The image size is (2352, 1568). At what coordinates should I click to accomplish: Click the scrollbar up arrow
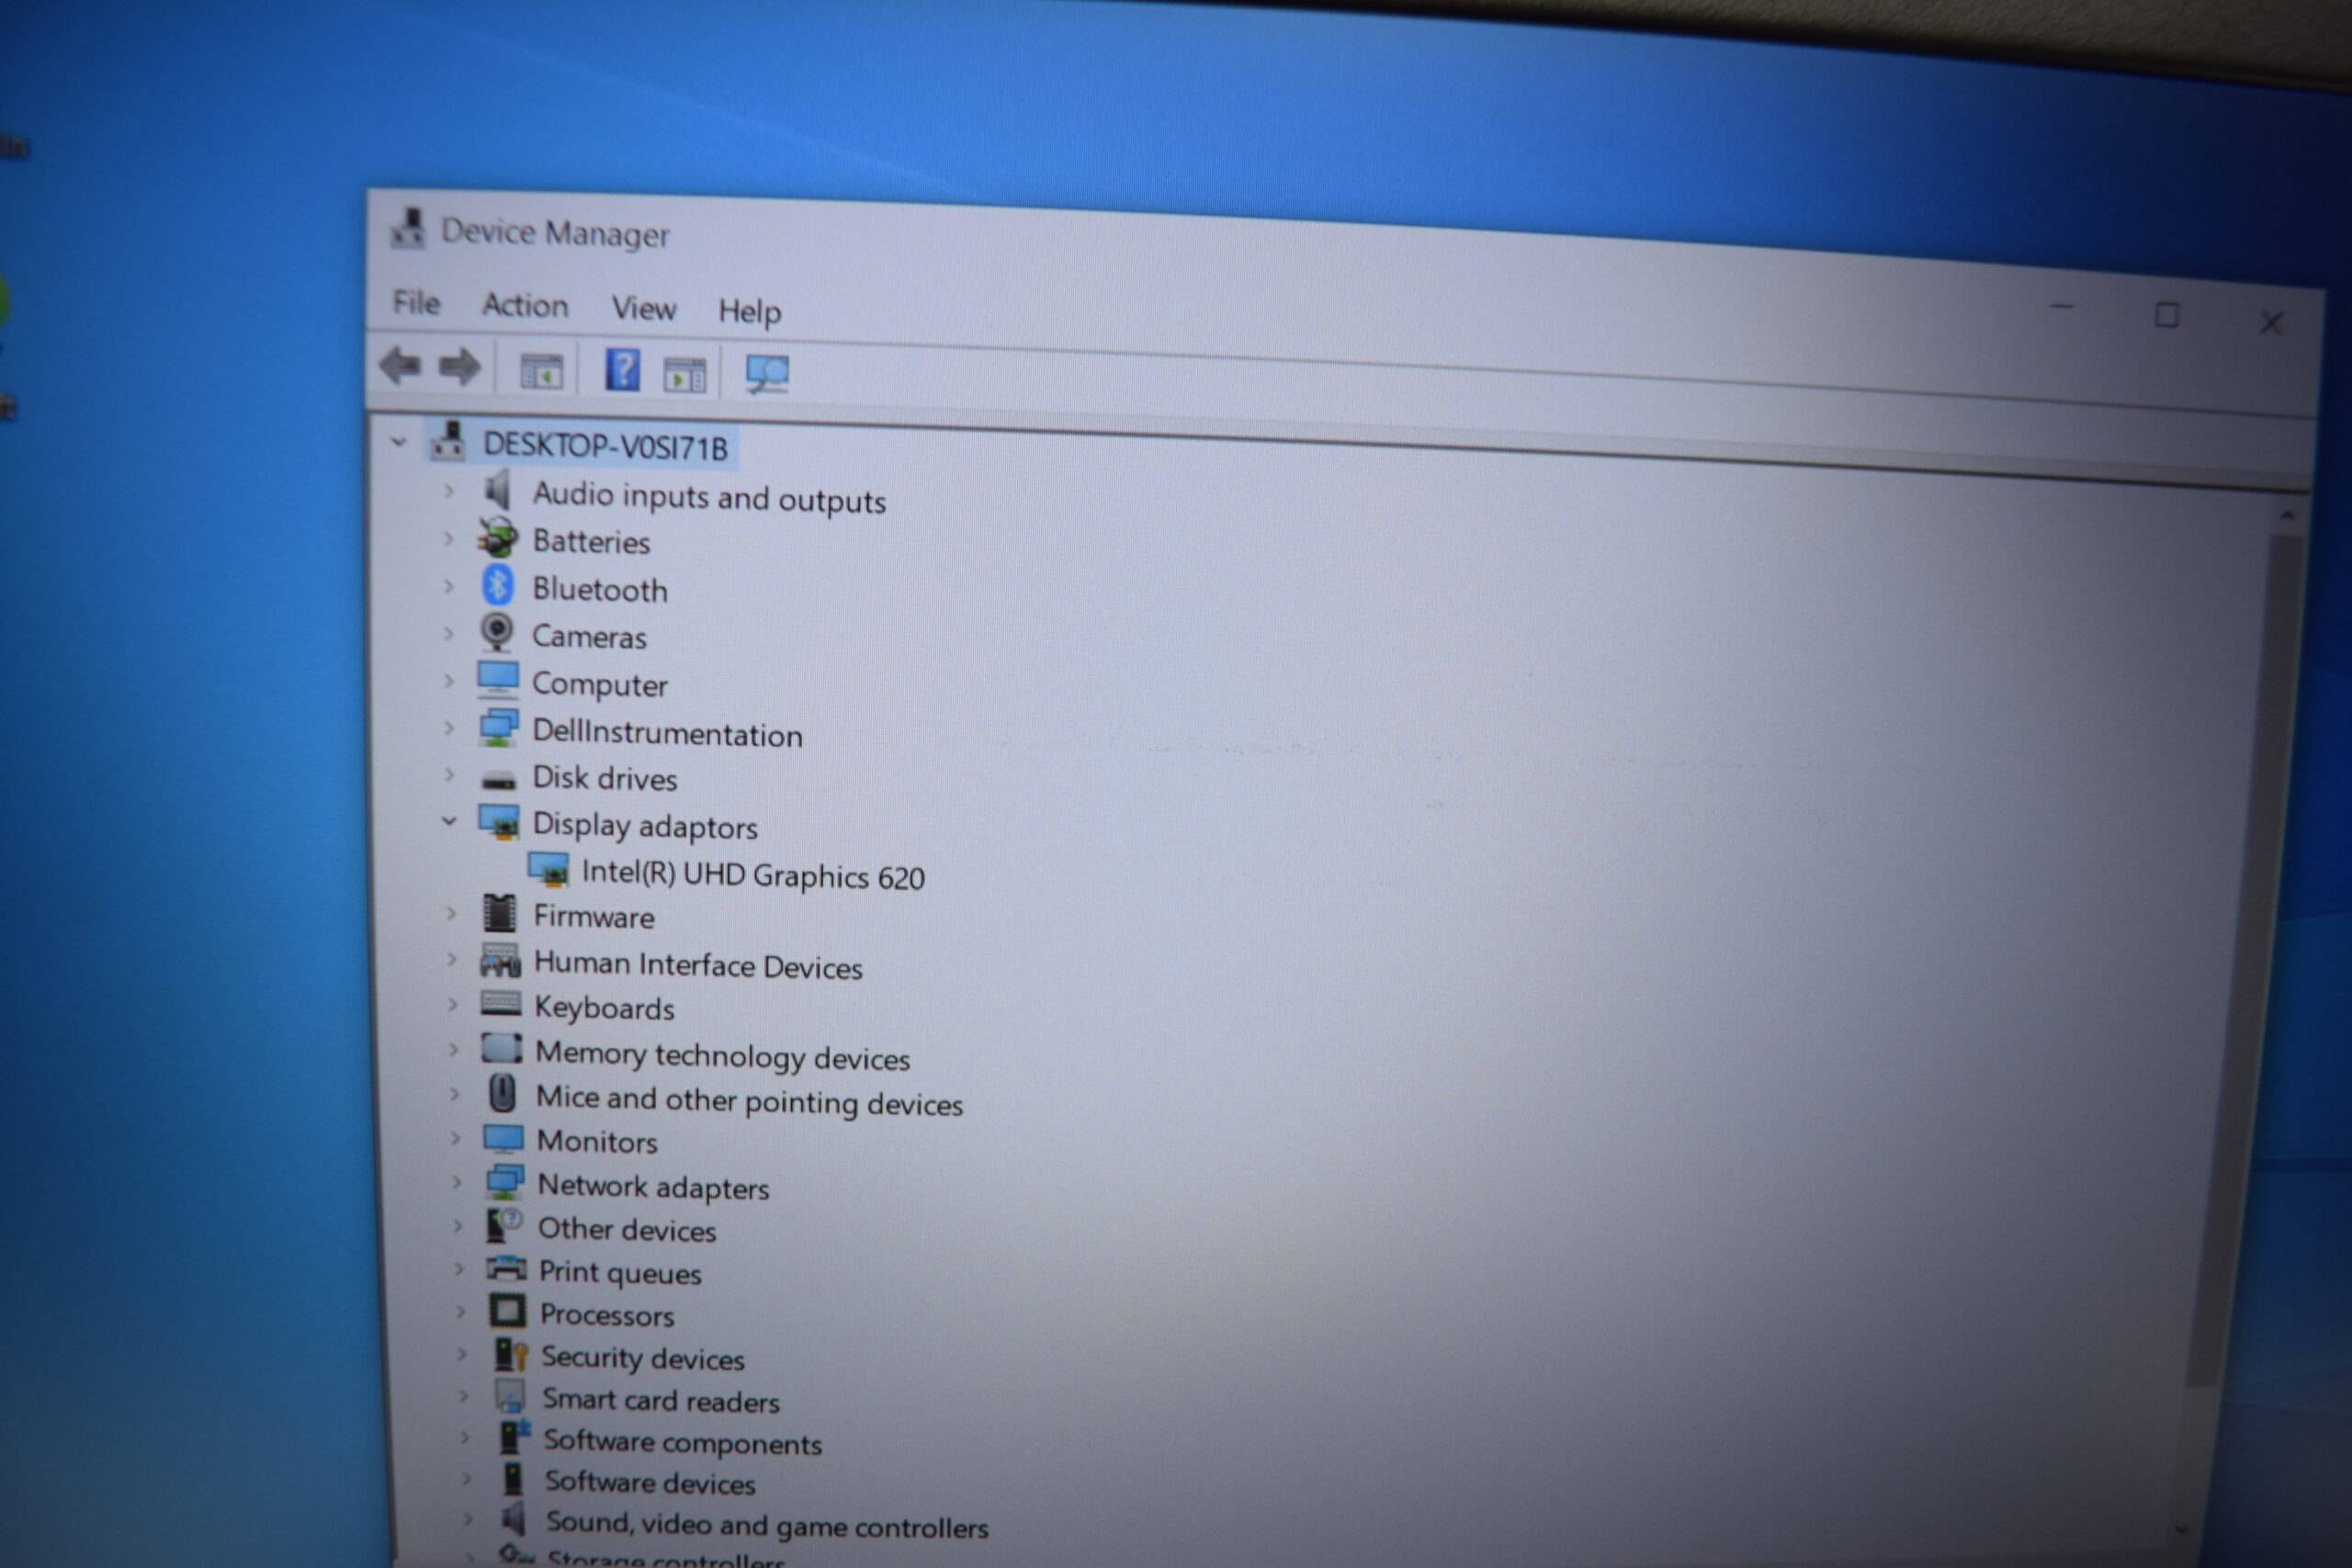coord(2286,515)
